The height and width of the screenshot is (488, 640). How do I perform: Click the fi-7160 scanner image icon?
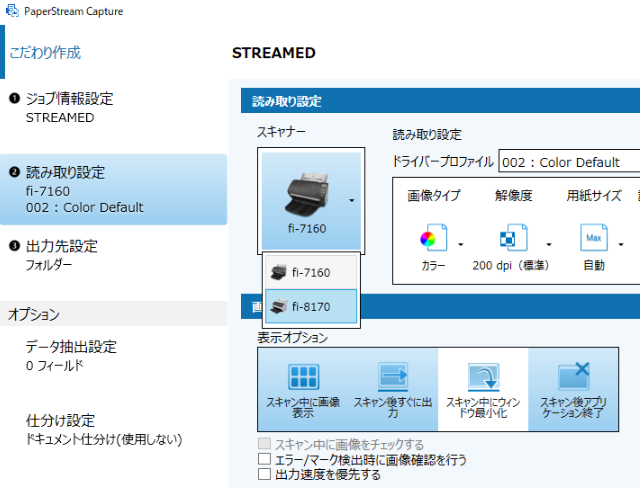click(305, 195)
